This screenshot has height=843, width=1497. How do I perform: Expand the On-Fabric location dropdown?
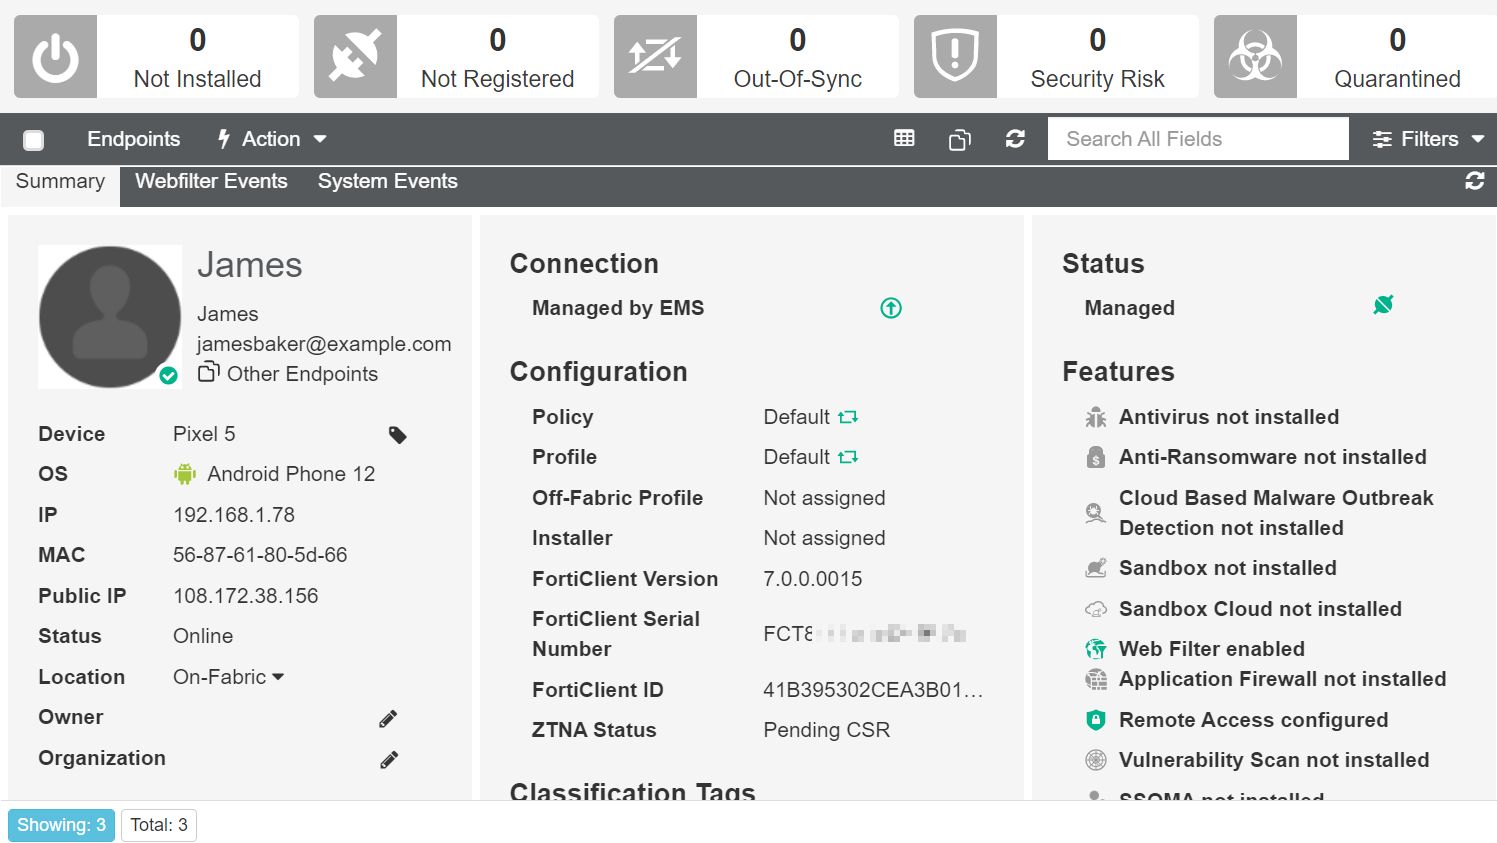pyautogui.click(x=277, y=676)
